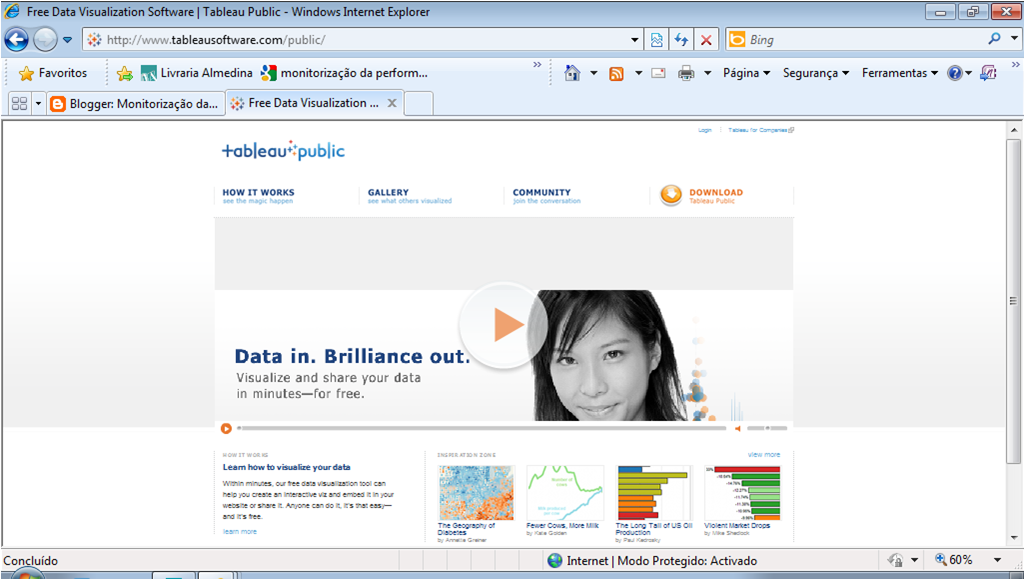Click the orange Download arrow icon

[x=671, y=195]
